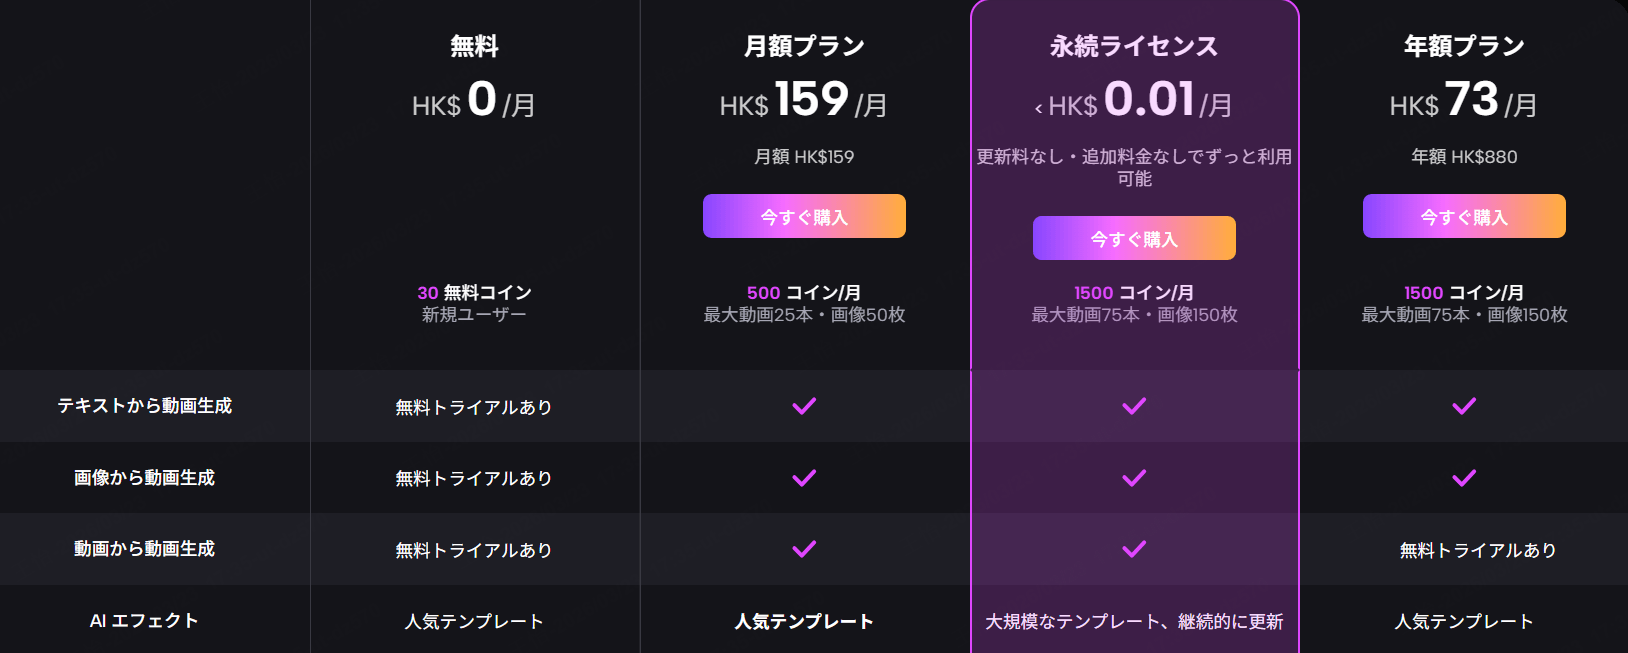Image resolution: width=1628 pixels, height=653 pixels.
Task: Select the checkmark for テキストから動画生成 under 永続ライセンス
Action: point(1134,406)
